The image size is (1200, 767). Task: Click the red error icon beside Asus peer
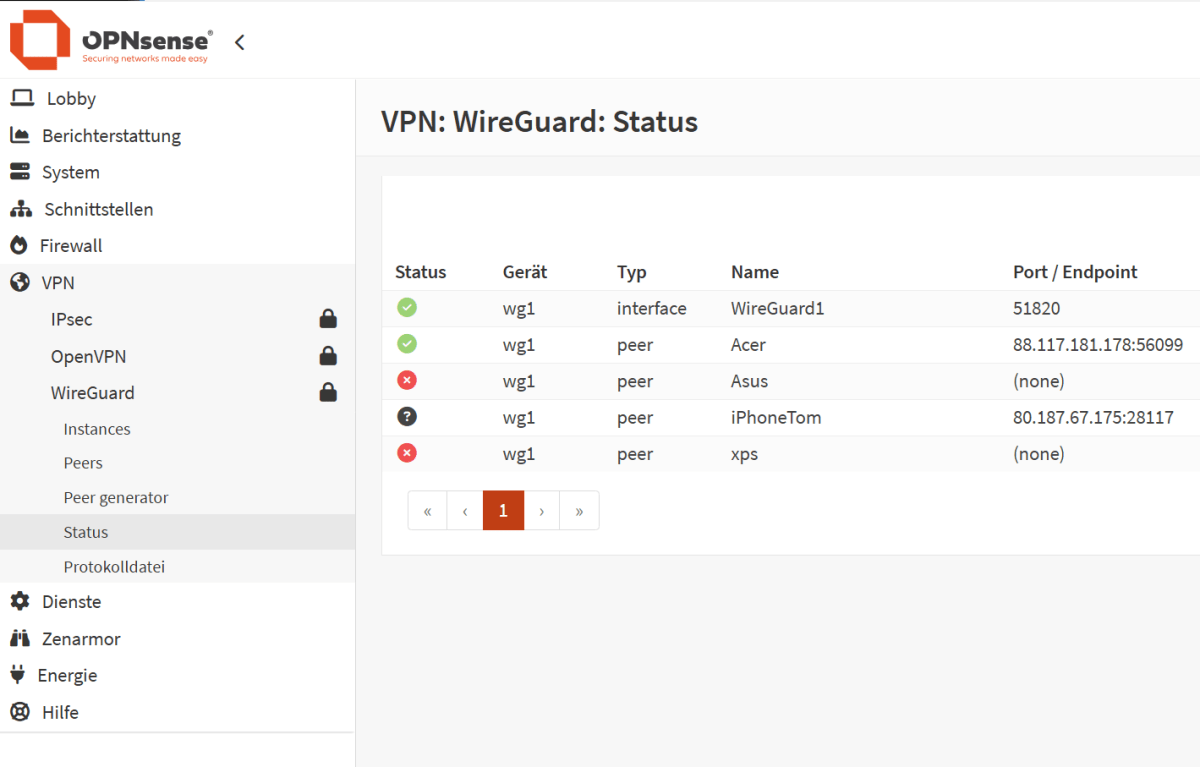pos(406,380)
